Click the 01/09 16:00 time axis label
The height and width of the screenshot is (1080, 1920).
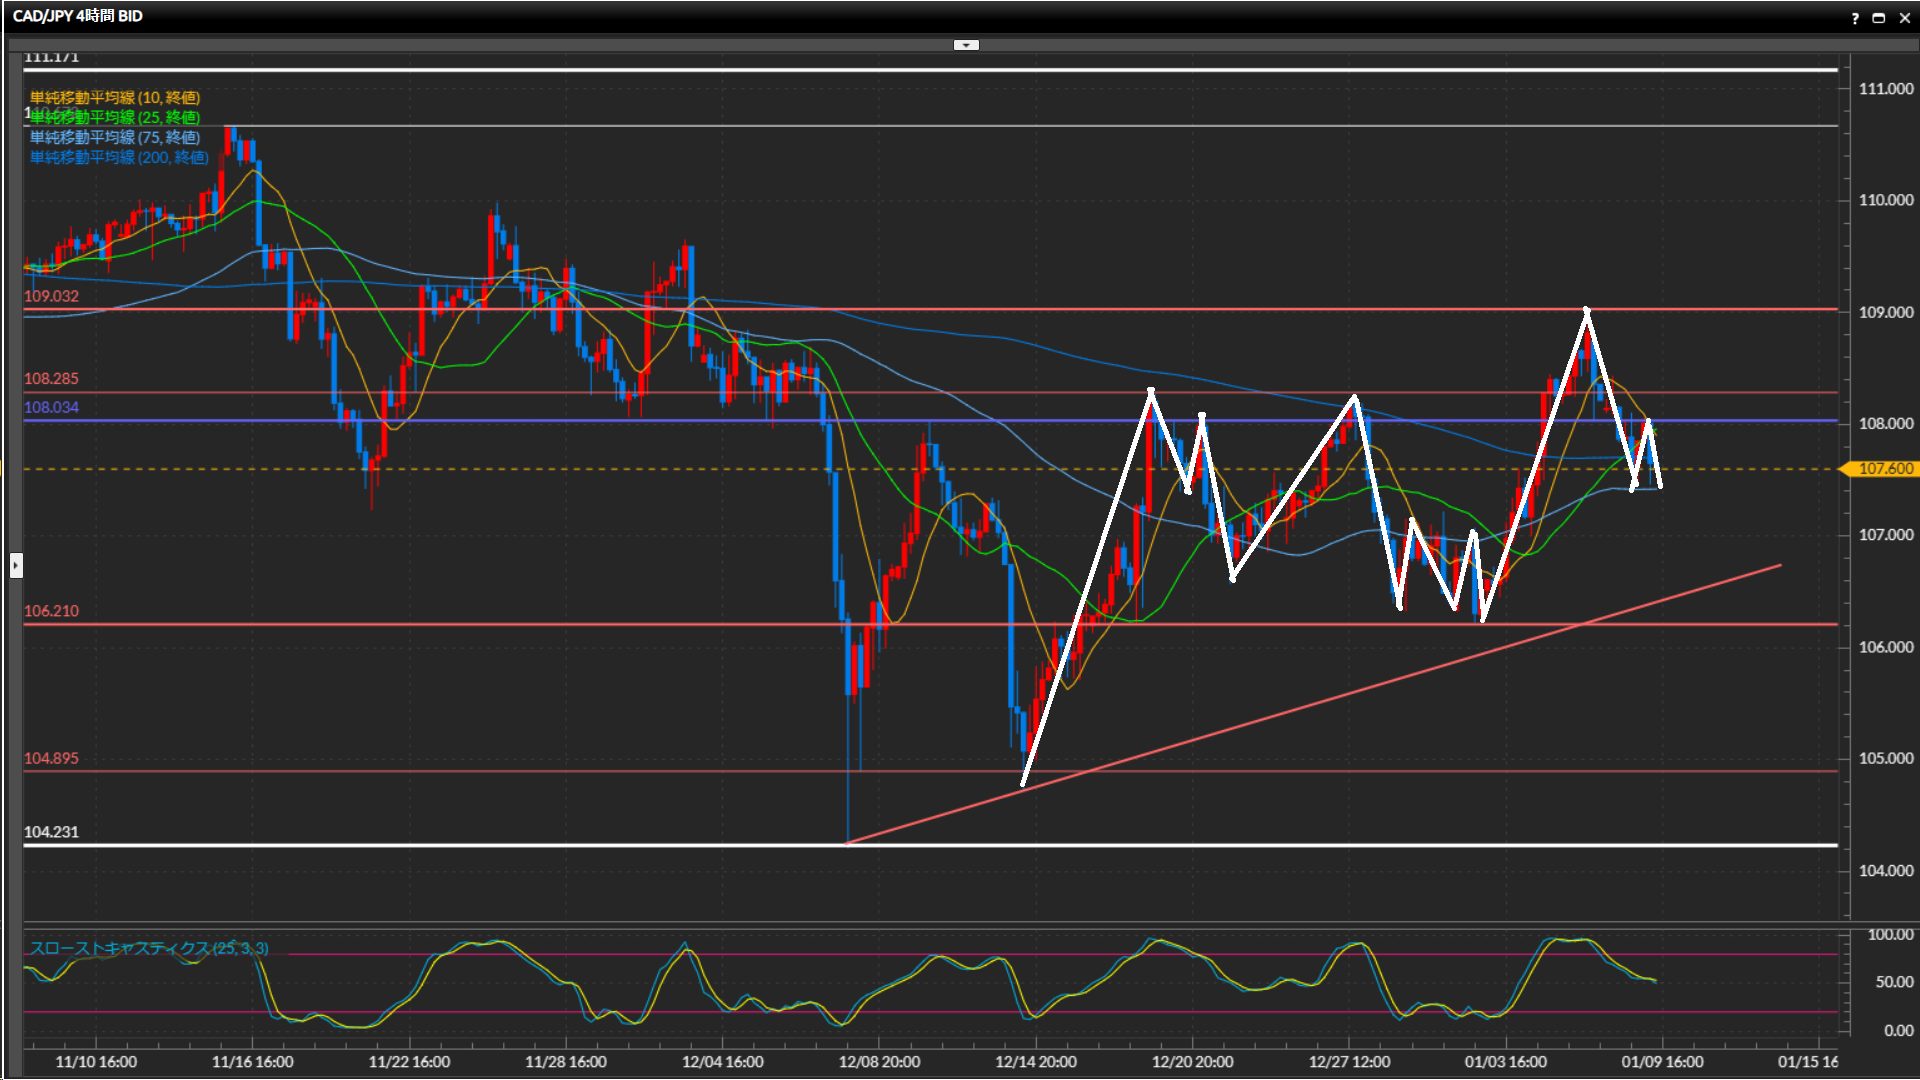click(1661, 1062)
